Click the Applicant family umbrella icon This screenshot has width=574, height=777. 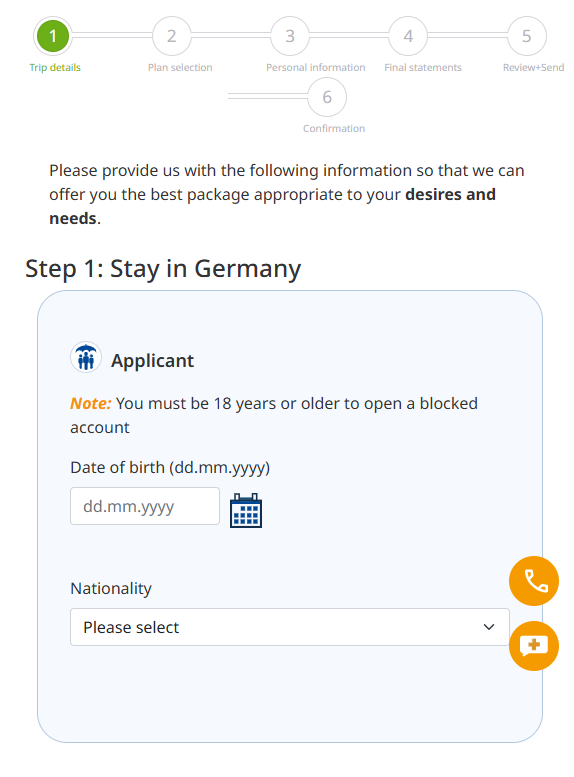coord(86,357)
